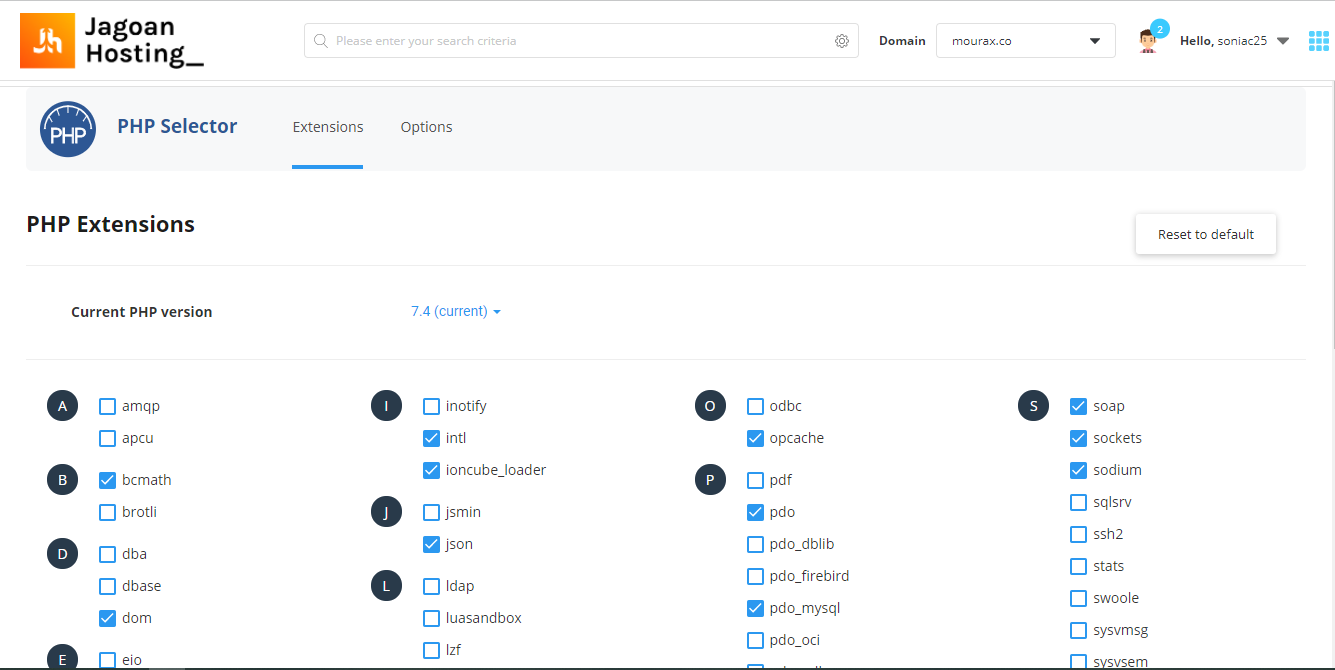Disable the opcache extension checkbox
Image resolution: width=1335 pixels, height=670 pixels.
(755, 438)
